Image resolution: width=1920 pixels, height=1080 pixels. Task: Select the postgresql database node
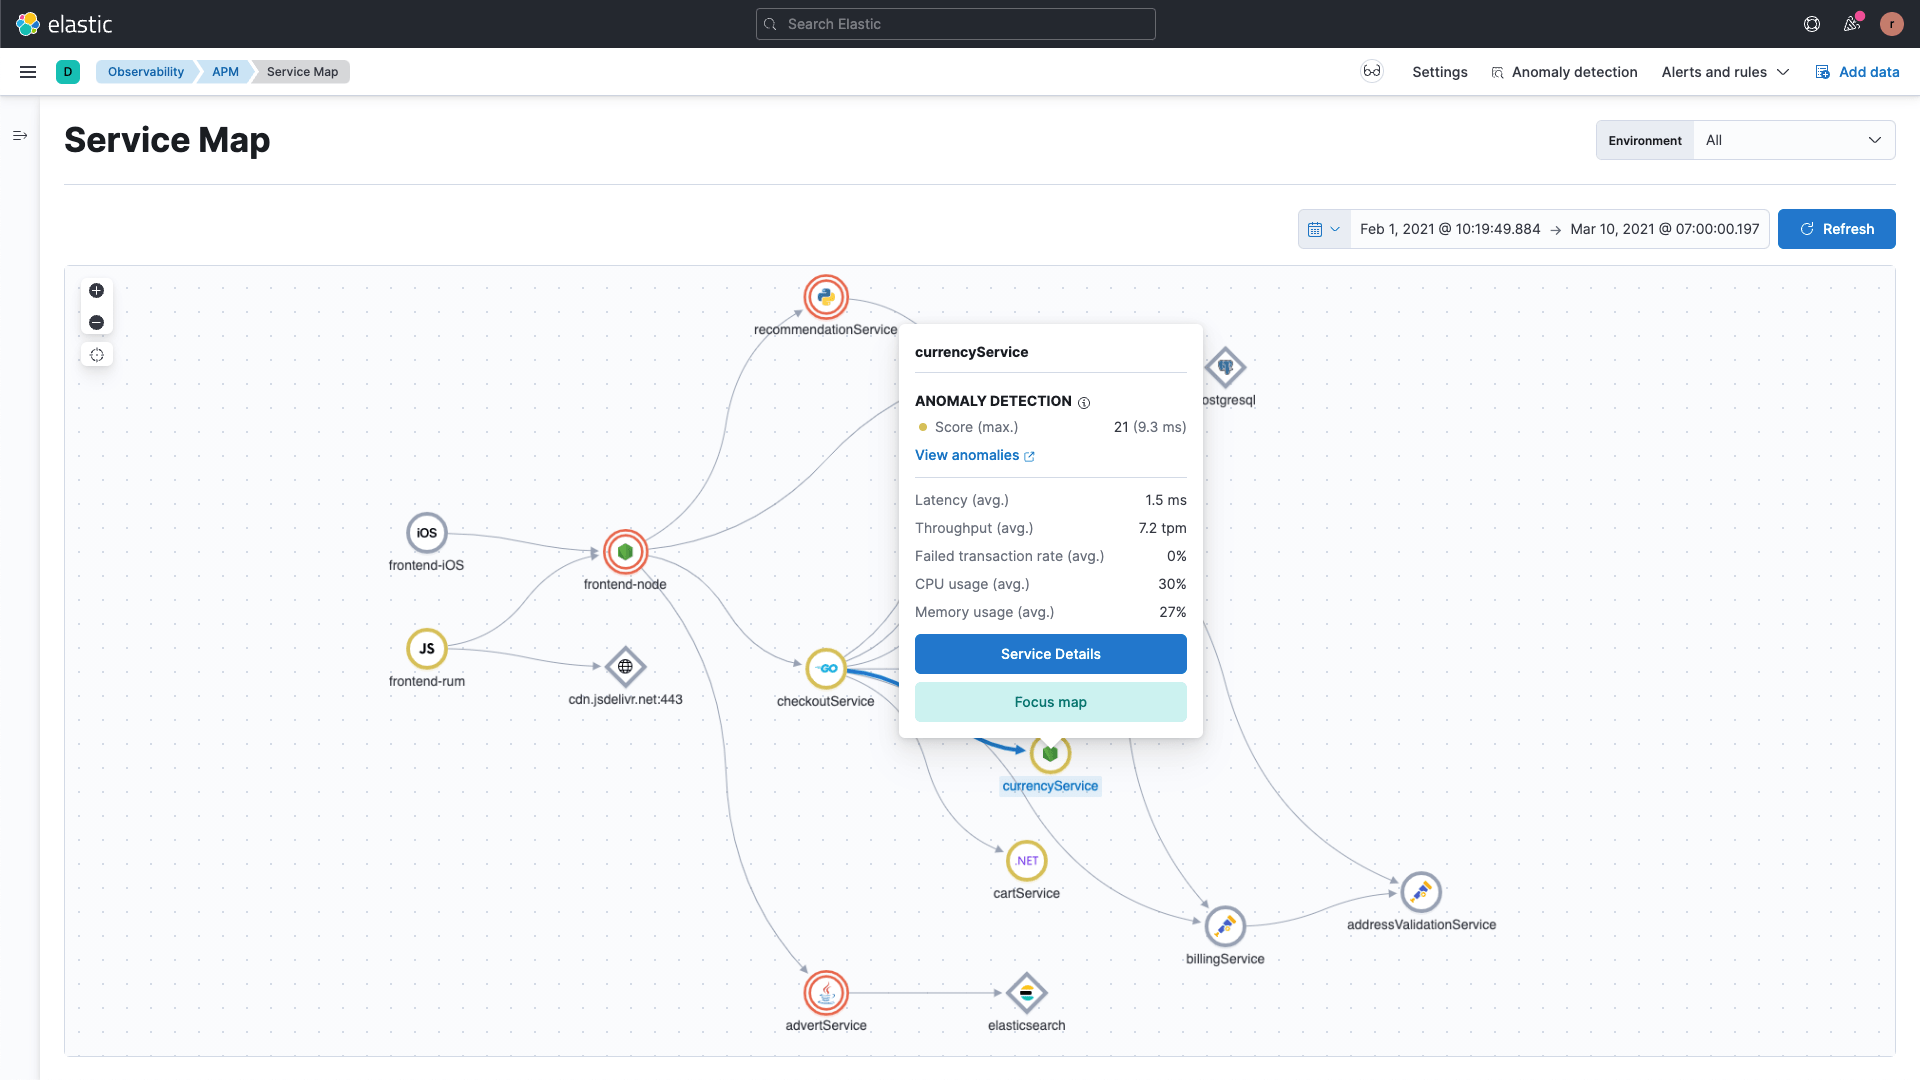(1226, 368)
